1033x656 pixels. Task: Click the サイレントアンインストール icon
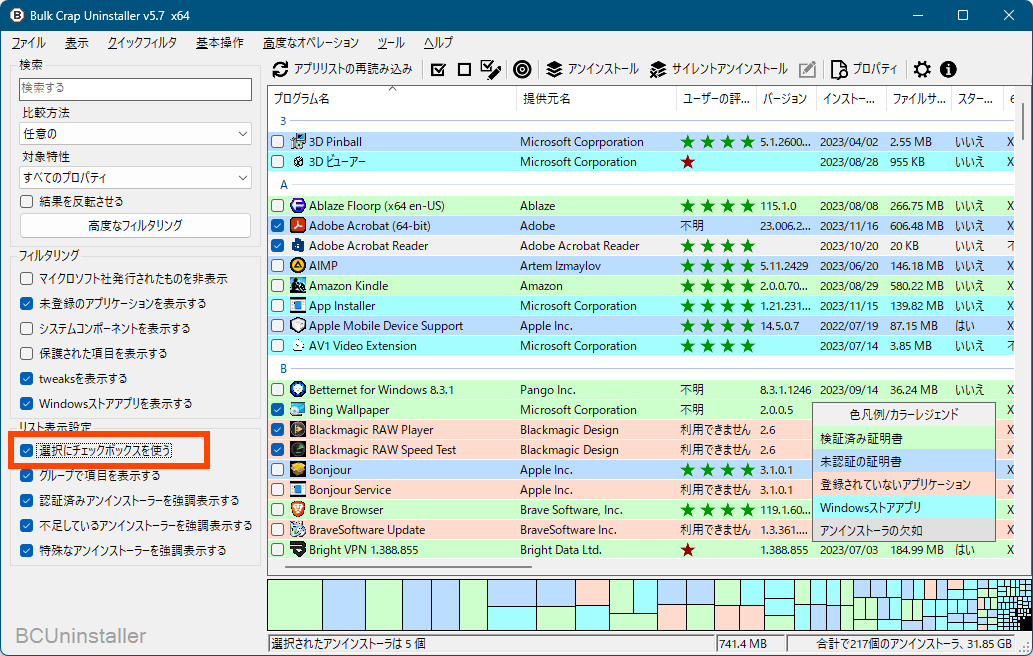pyautogui.click(x=657, y=69)
